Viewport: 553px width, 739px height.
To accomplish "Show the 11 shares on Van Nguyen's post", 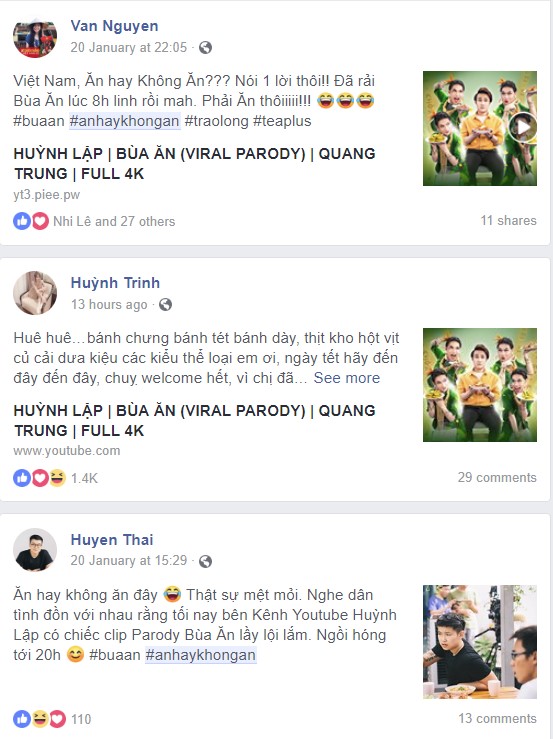I will point(508,221).
